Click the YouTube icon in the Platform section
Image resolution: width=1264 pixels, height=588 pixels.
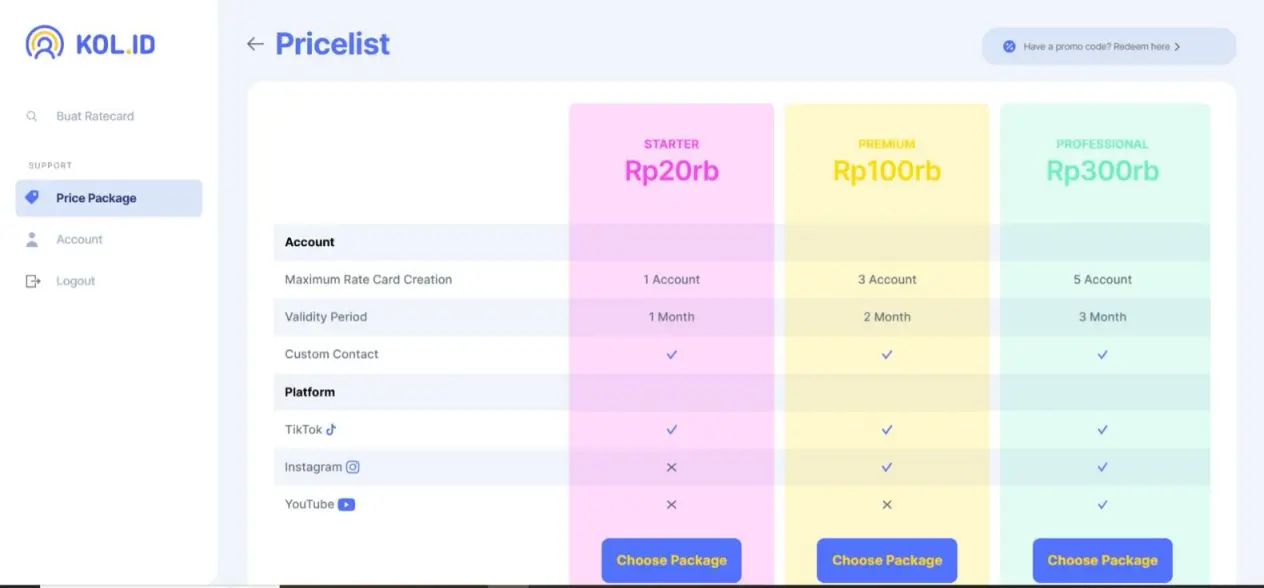pyautogui.click(x=347, y=504)
